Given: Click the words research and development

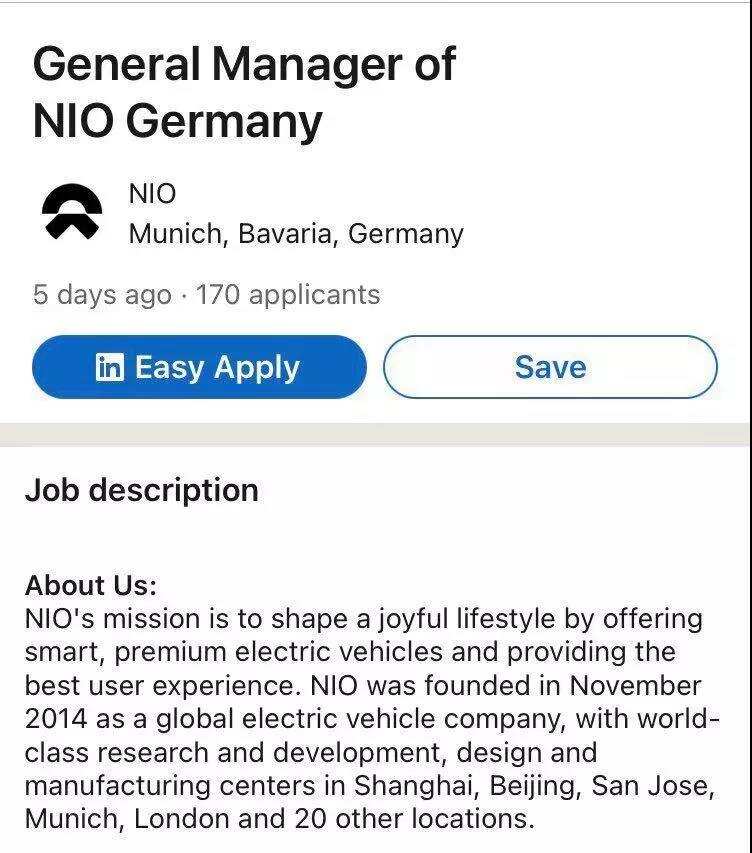Looking at the screenshot, I should 274,753.
